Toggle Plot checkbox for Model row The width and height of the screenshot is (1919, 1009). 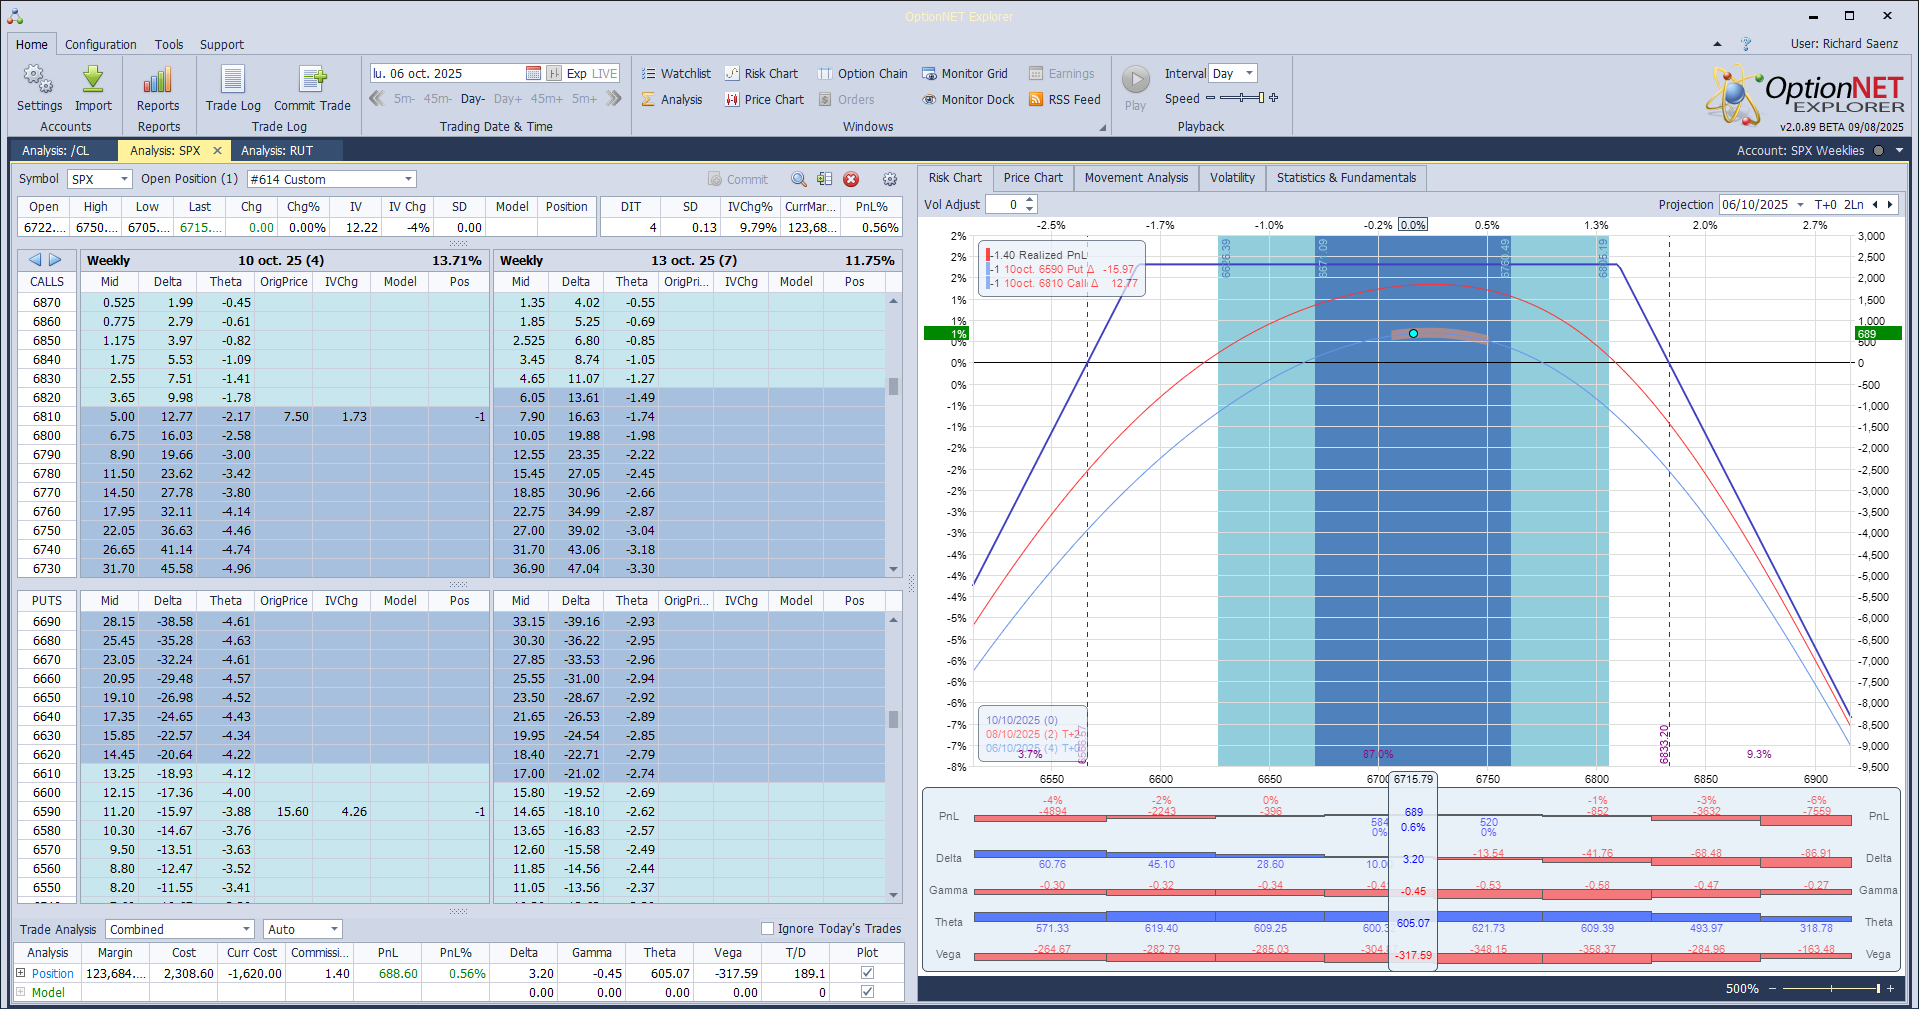(867, 992)
